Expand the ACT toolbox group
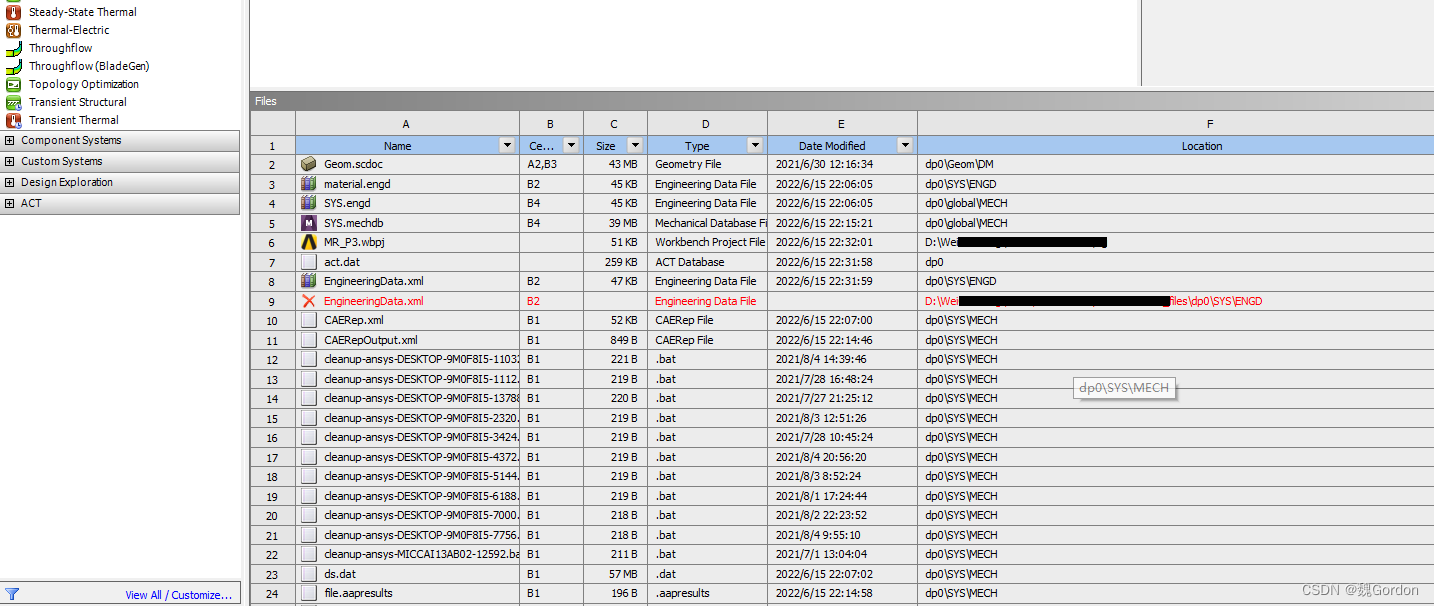Screen dimensions: 1434x606 tap(10, 204)
